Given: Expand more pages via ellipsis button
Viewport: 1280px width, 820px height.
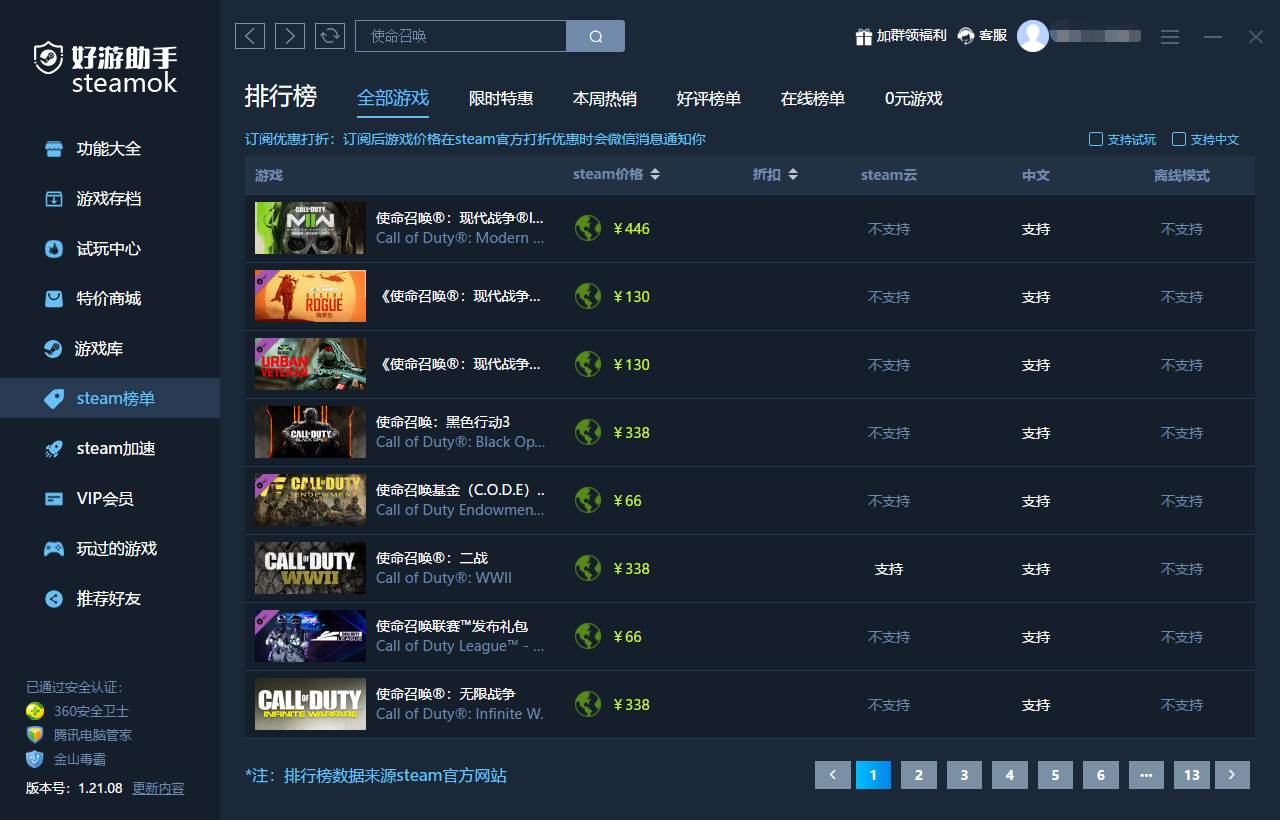Looking at the screenshot, I should pos(1147,775).
